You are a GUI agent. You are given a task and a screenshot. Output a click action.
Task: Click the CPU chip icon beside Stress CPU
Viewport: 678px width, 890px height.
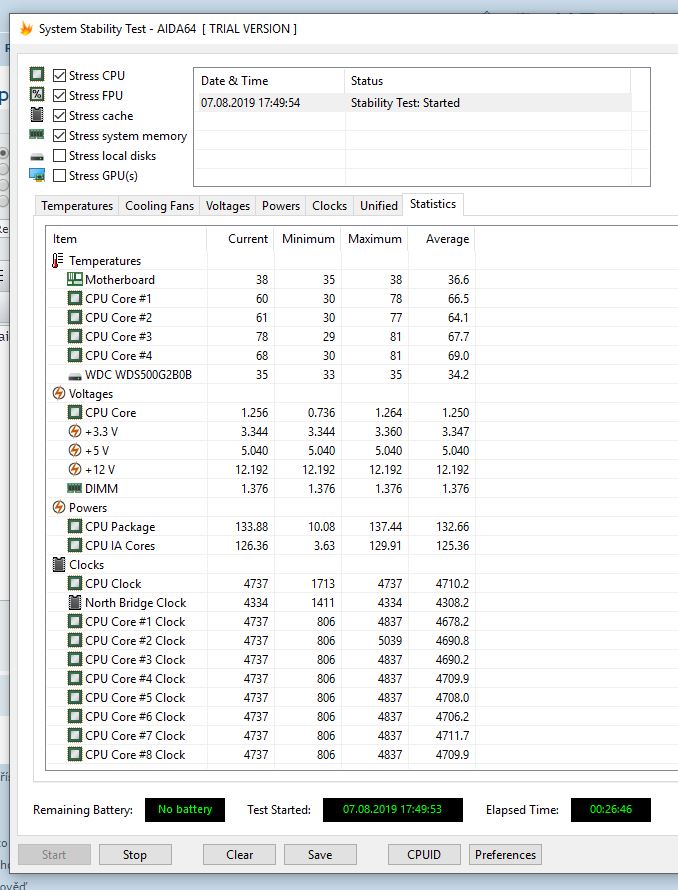[37, 74]
